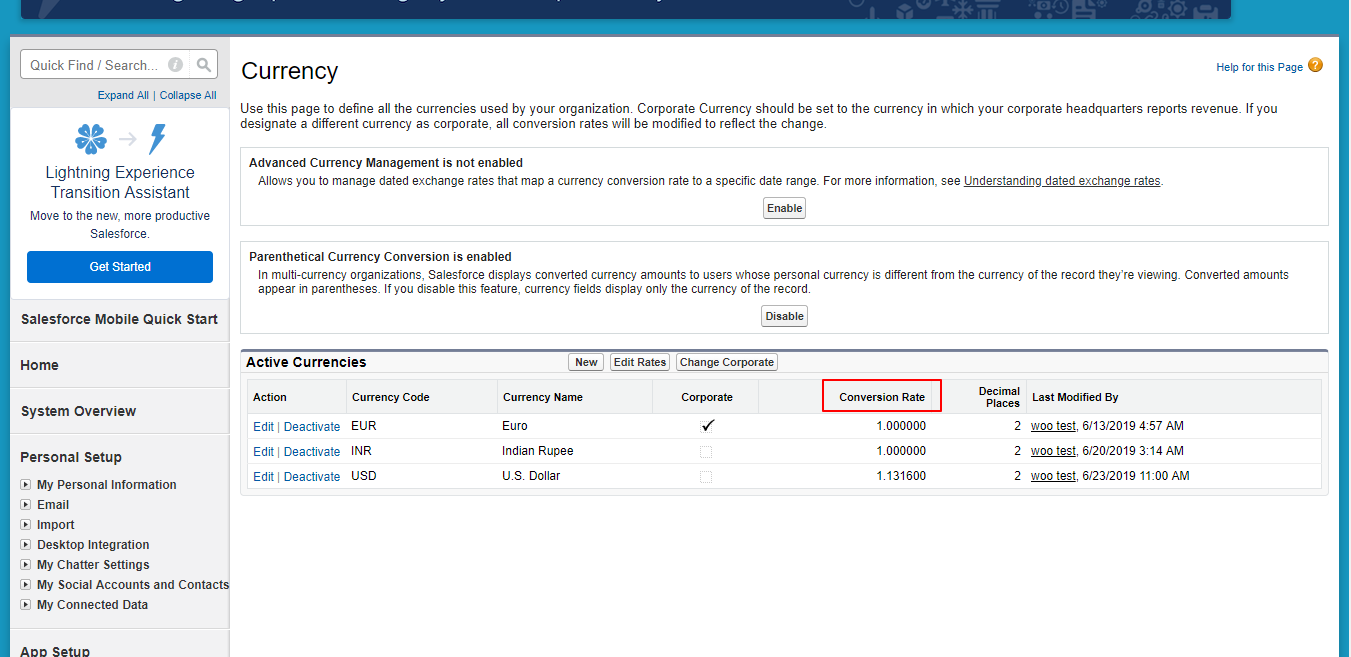Viewport: 1351px width, 657px height.
Task: Expand the My Chatter Settings arrow
Action: (x=26, y=565)
